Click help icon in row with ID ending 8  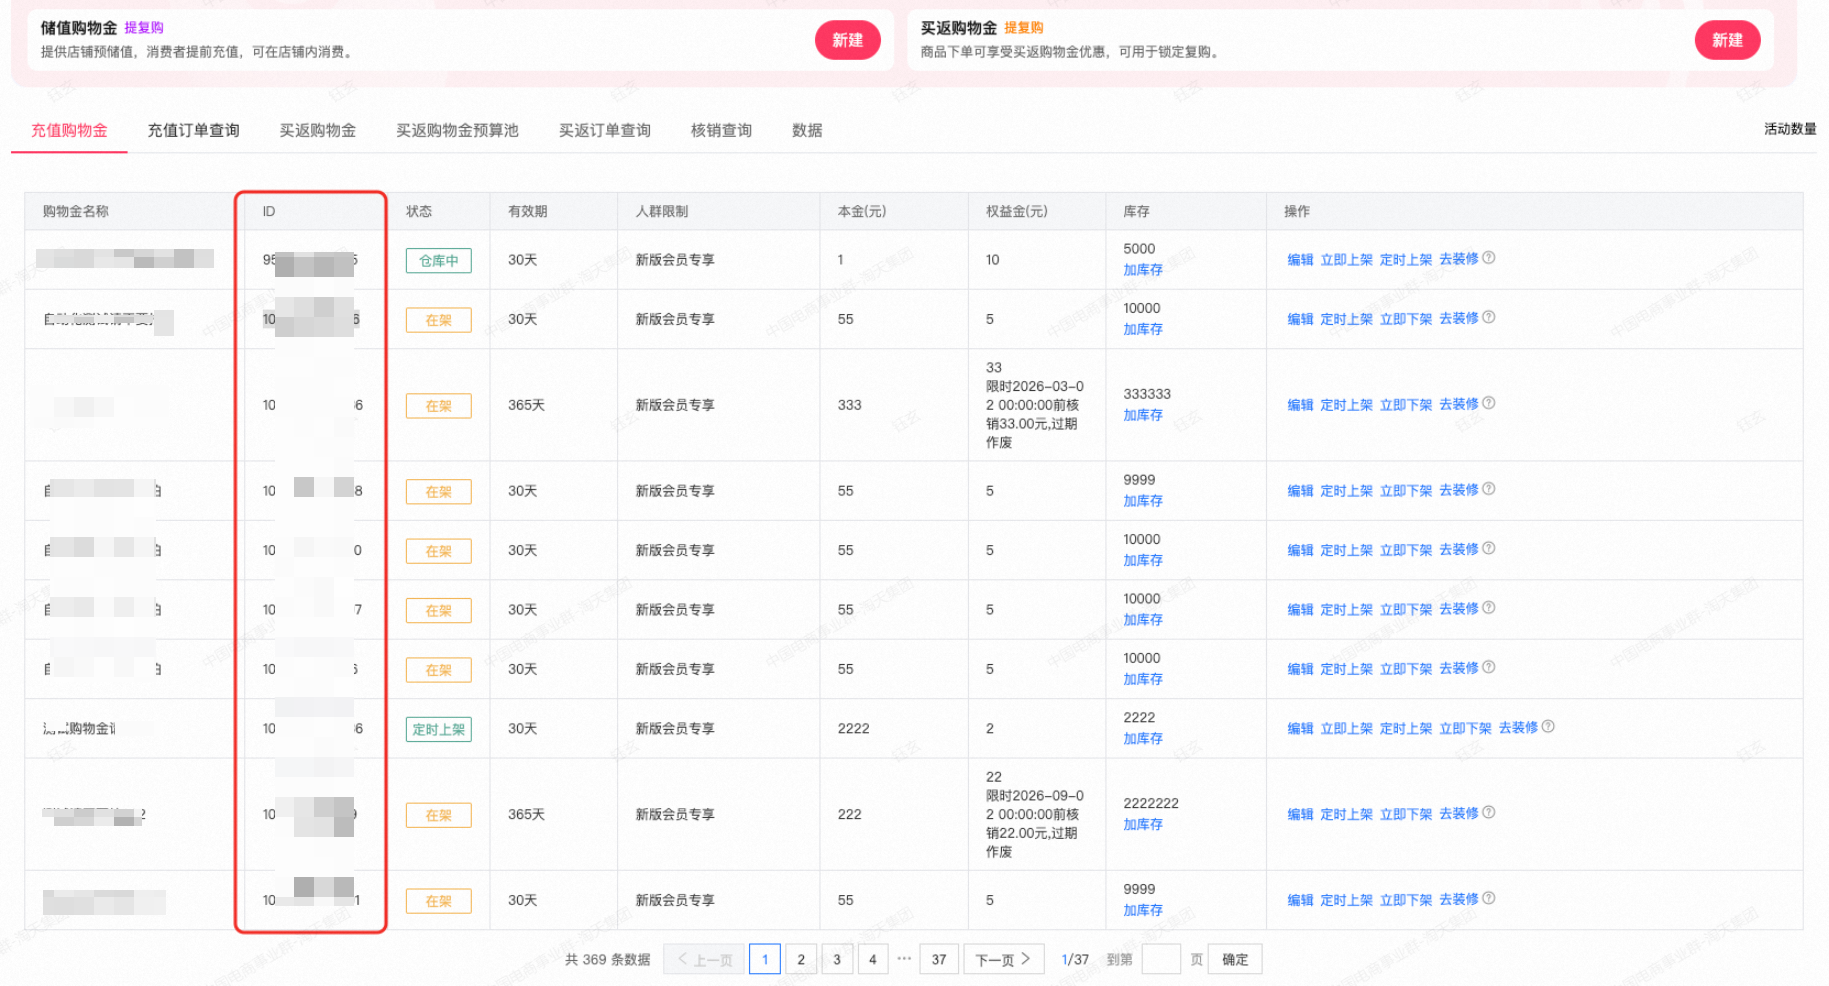[1488, 490]
